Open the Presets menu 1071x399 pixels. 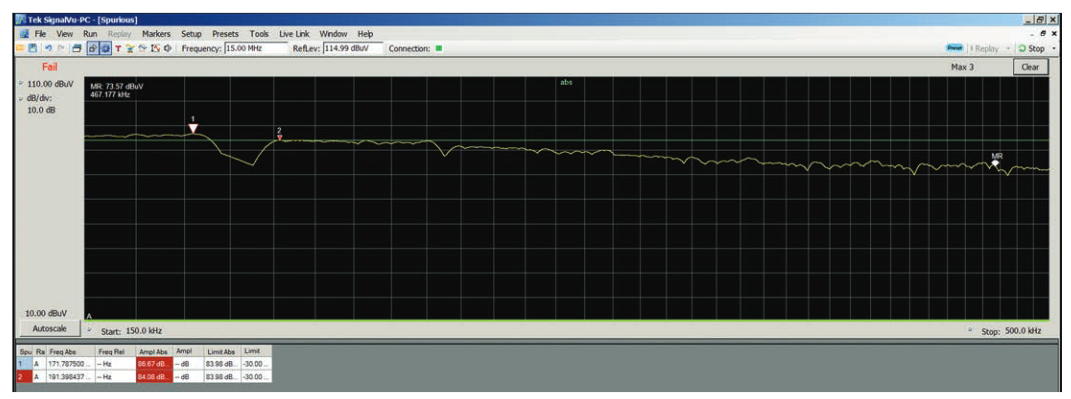[225, 33]
